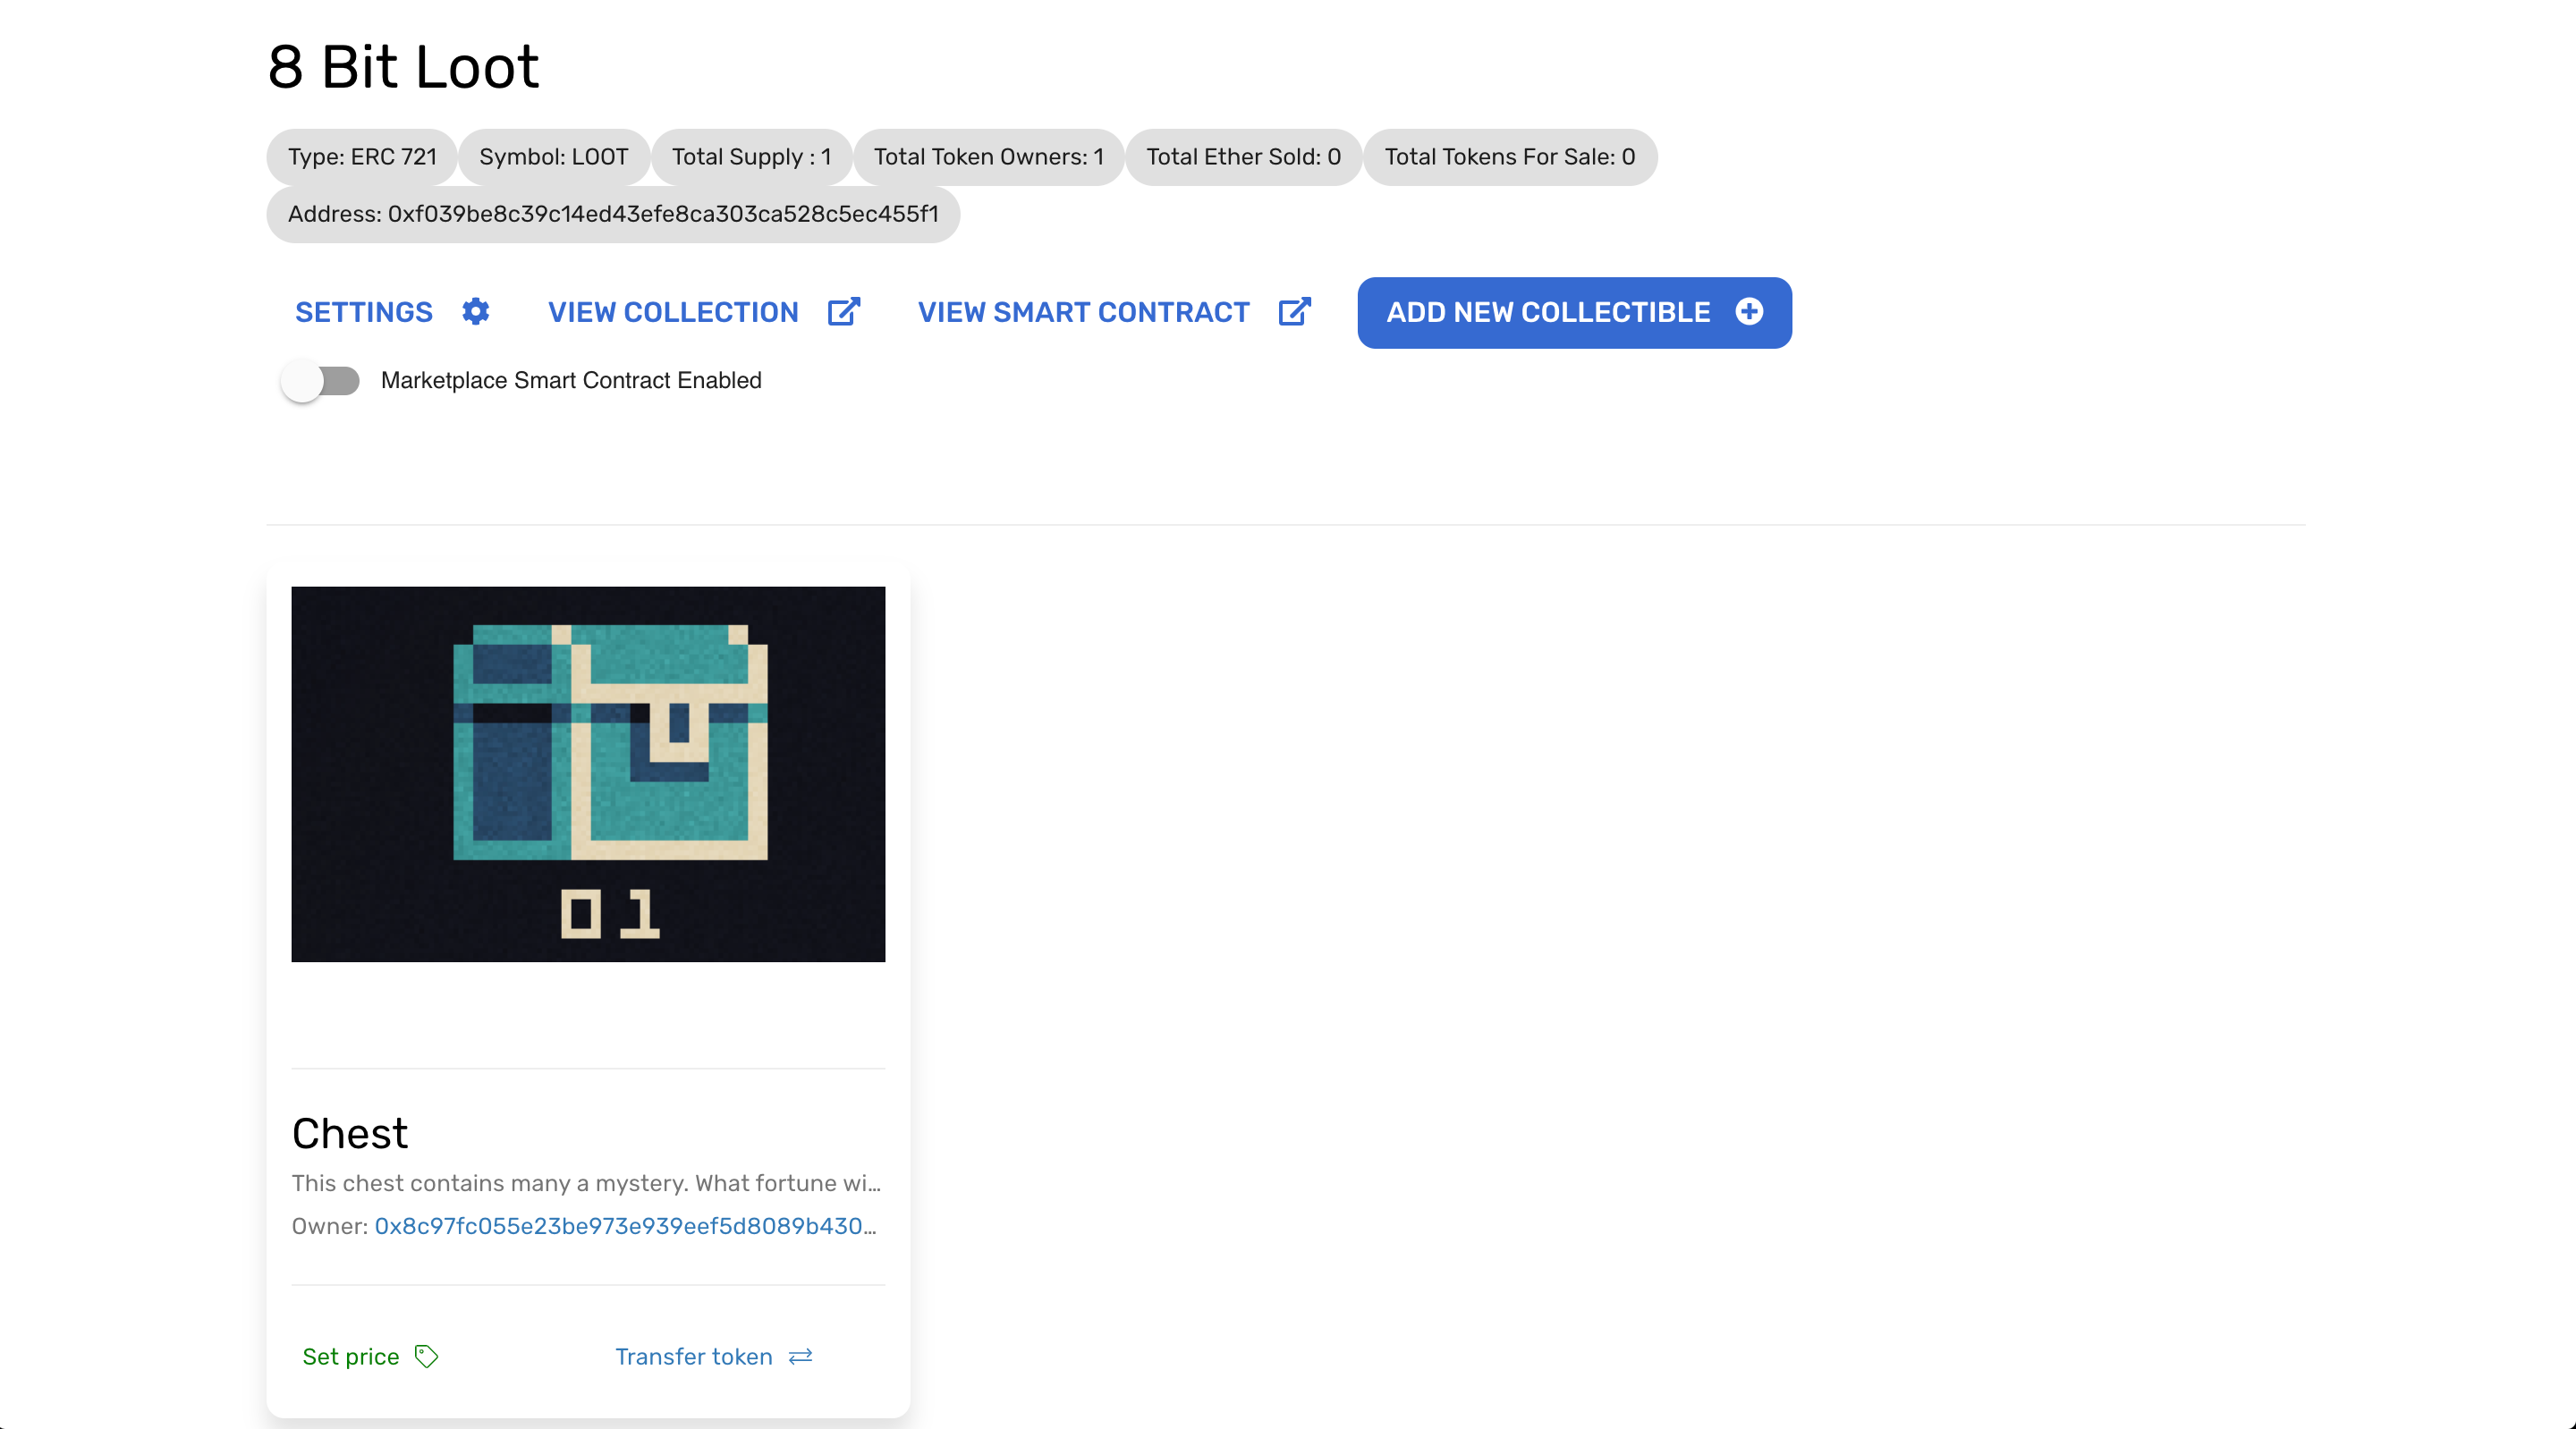Click the ERC 721 type badge icon
This screenshot has height=1429, width=2576.
coord(360,156)
